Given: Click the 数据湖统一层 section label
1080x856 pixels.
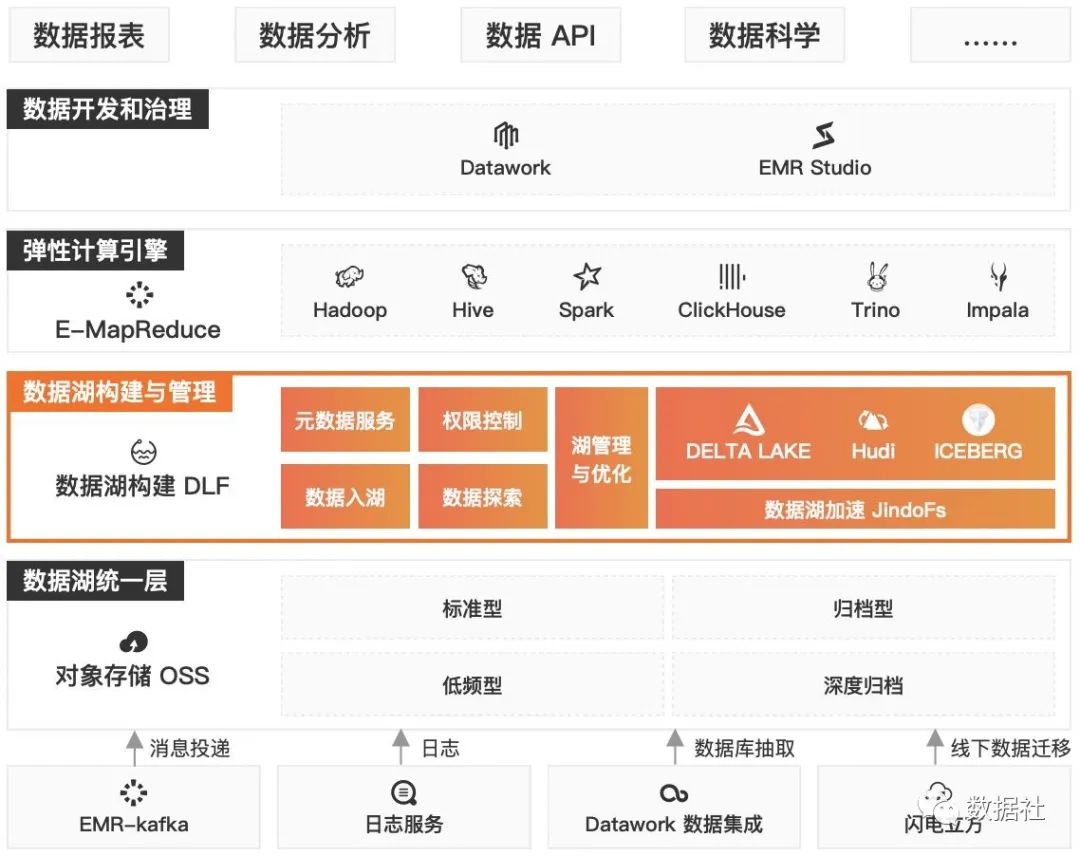Looking at the screenshot, I should [x=95, y=581].
